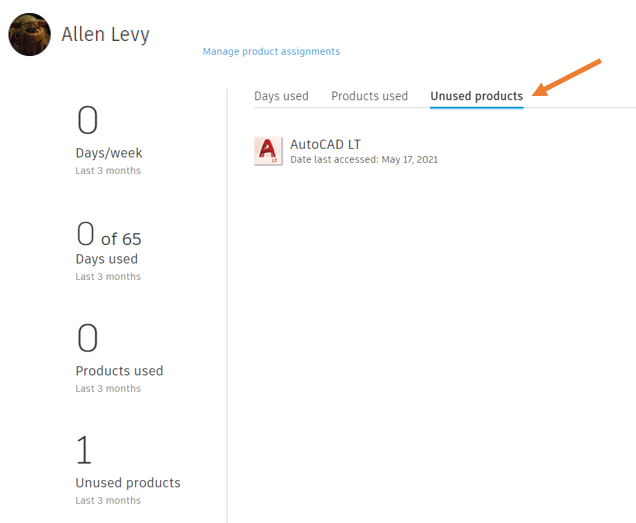
Task: Click the AutoCAD LT product icon
Action: 268,151
